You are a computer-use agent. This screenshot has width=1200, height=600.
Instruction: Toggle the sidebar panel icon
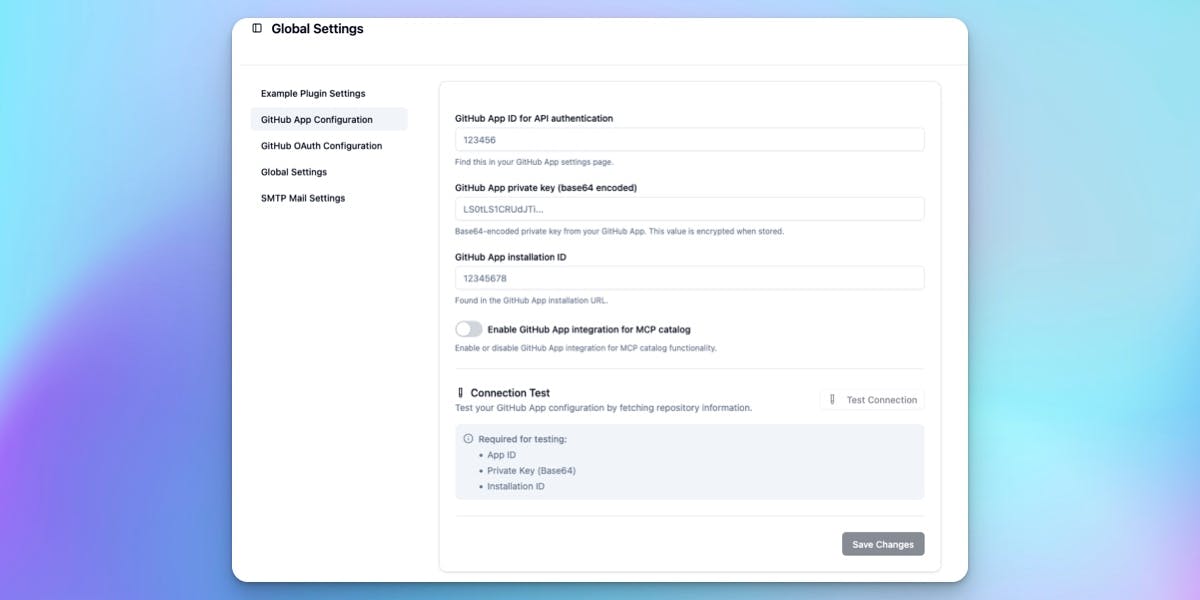[257, 29]
